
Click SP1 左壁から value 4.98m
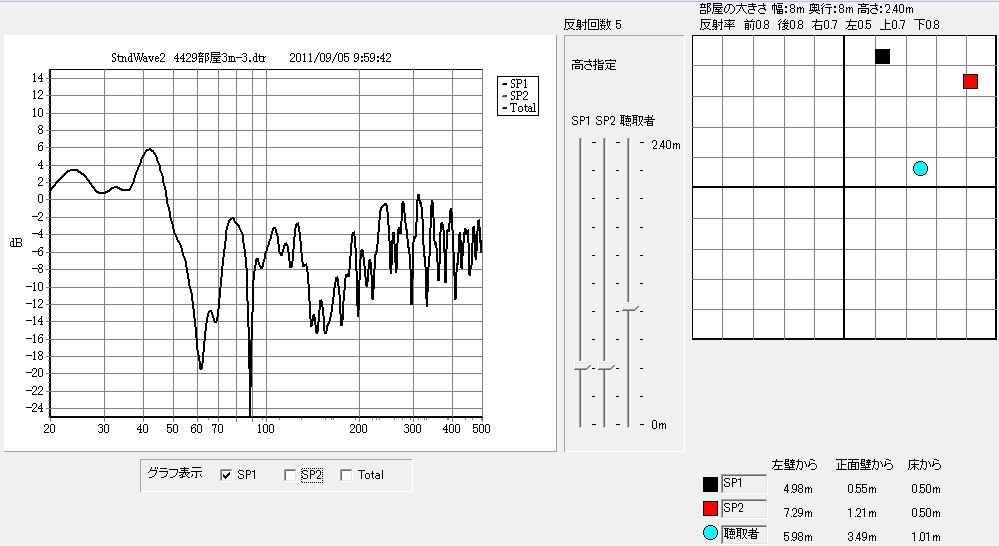tap(788, 489)
